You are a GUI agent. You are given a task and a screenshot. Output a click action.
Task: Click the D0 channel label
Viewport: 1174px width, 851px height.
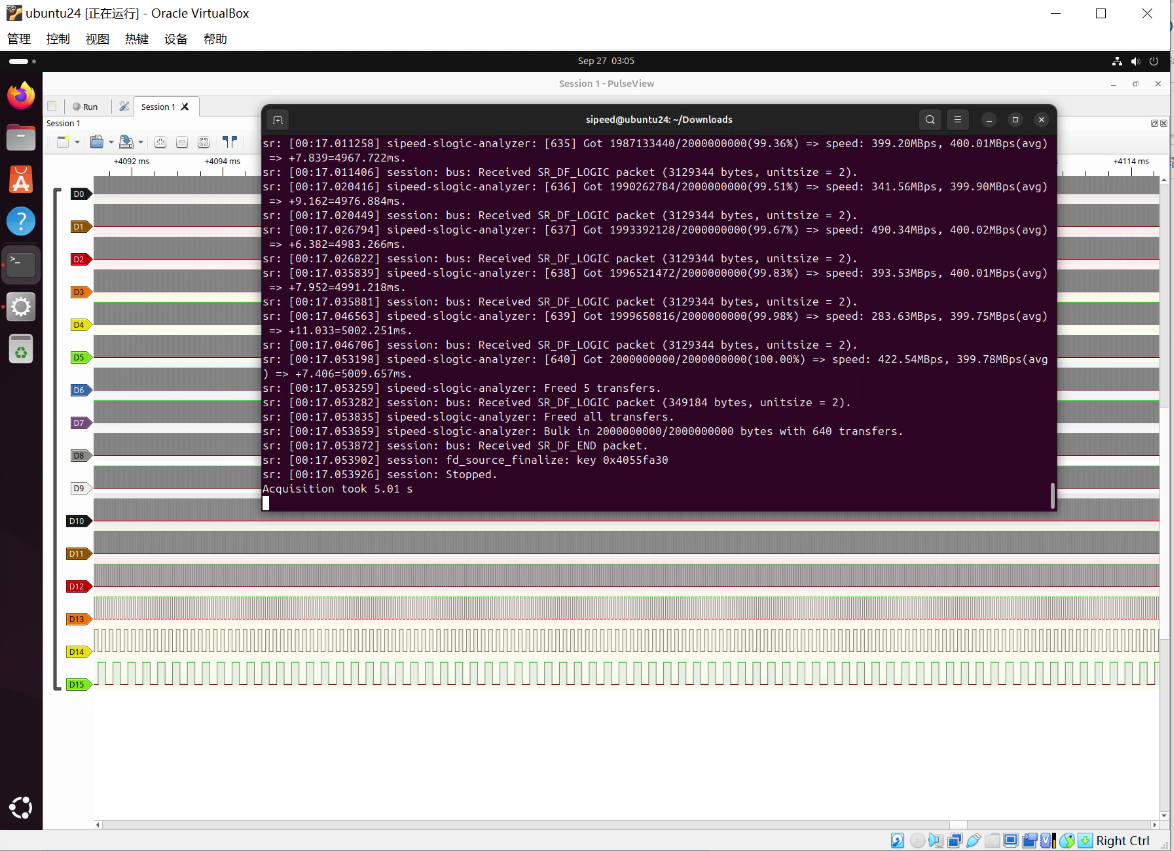tap(80, 194)
